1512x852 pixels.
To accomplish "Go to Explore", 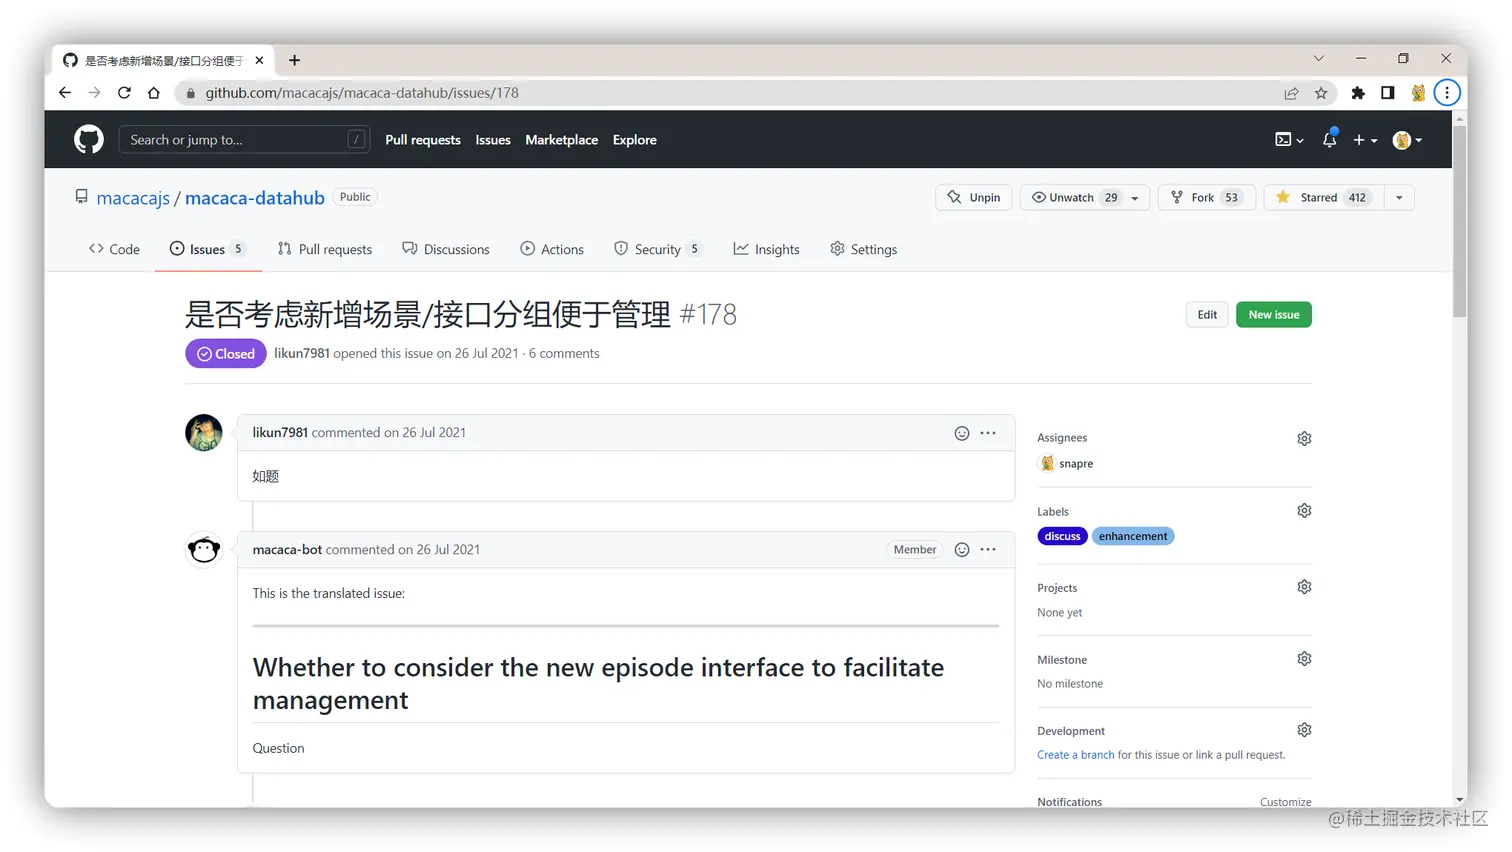I will (x=635, y=140).
